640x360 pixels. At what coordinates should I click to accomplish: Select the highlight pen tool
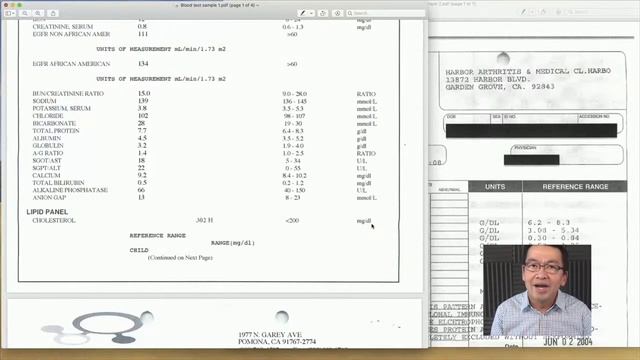[x=302, y=13]
